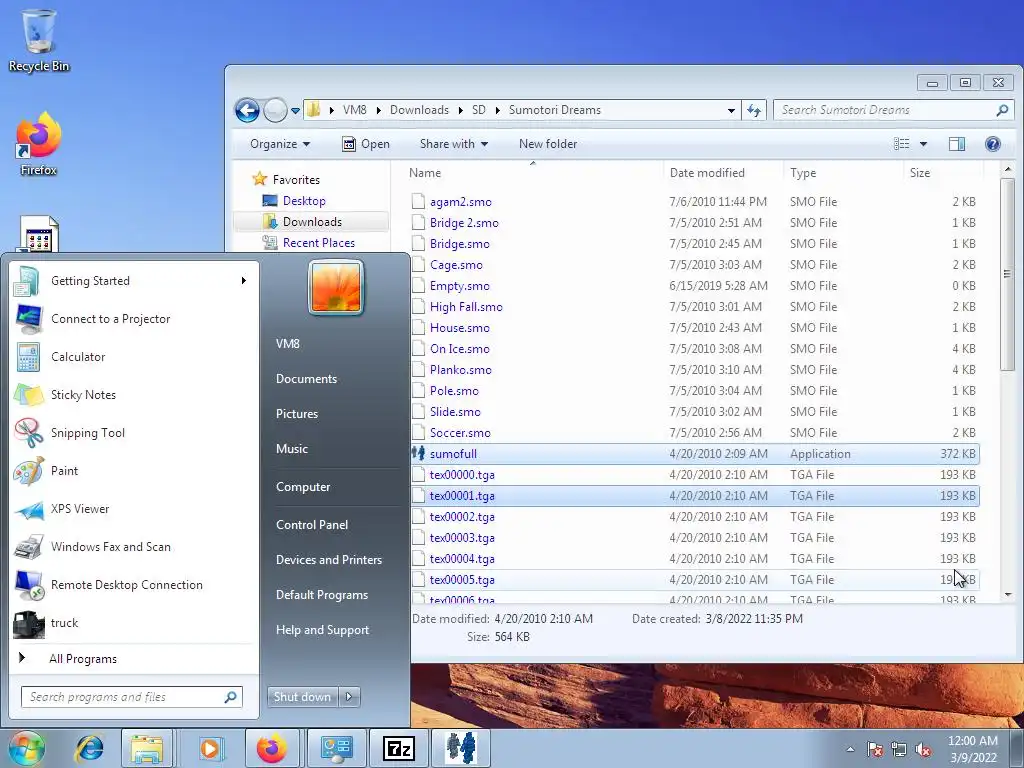1024x768 pixels.
Task: Open address bar history dropdown
Action: click(x=731, y=110)
